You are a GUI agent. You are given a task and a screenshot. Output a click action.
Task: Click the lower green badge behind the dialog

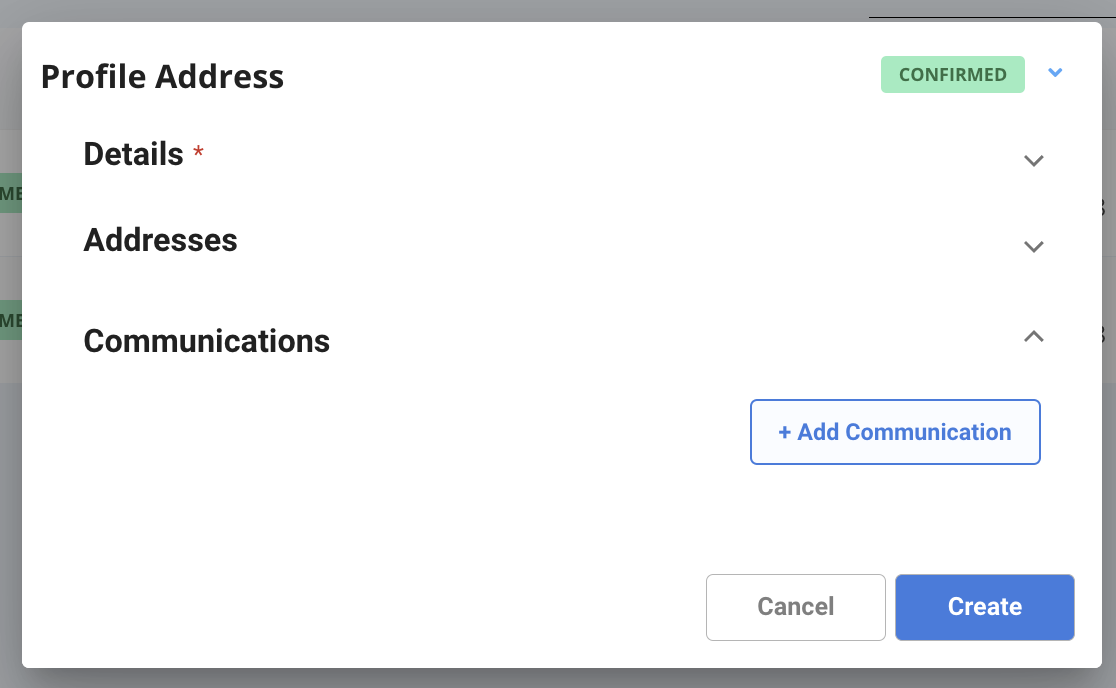click(11, 320)
